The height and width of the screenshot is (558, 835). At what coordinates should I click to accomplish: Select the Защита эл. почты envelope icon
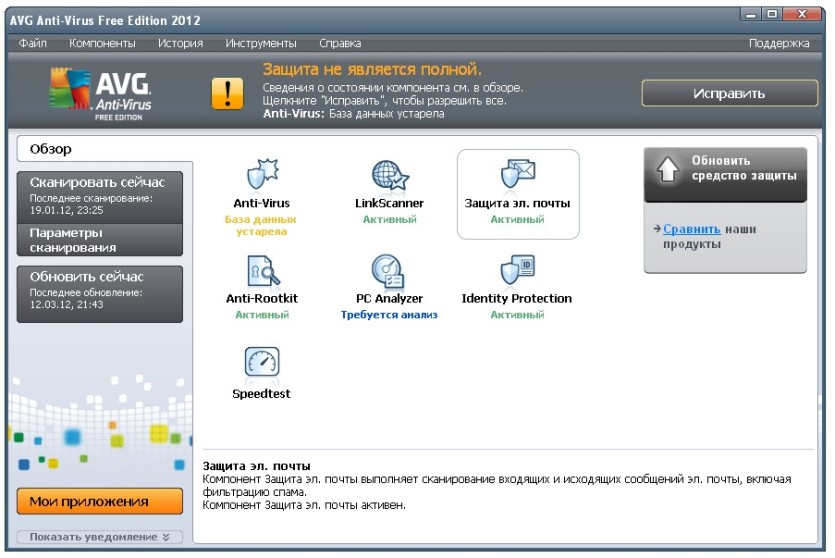518,174
